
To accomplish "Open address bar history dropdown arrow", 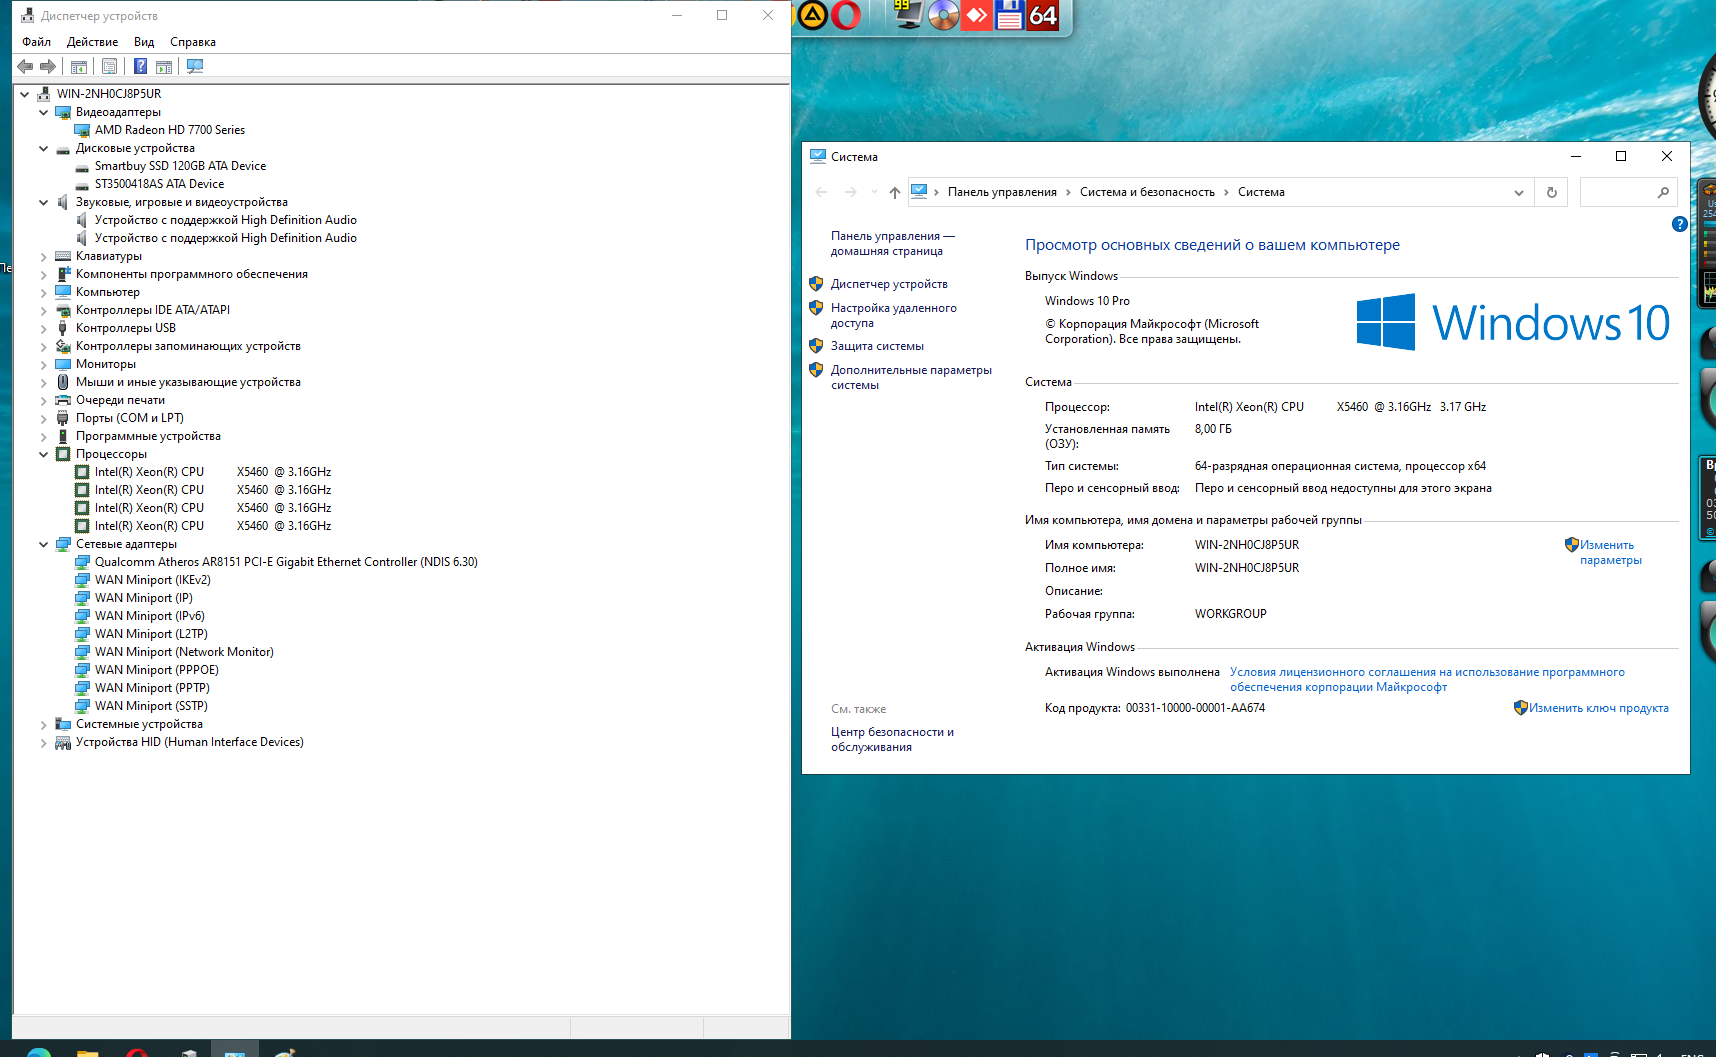I will coord(1518,192).
